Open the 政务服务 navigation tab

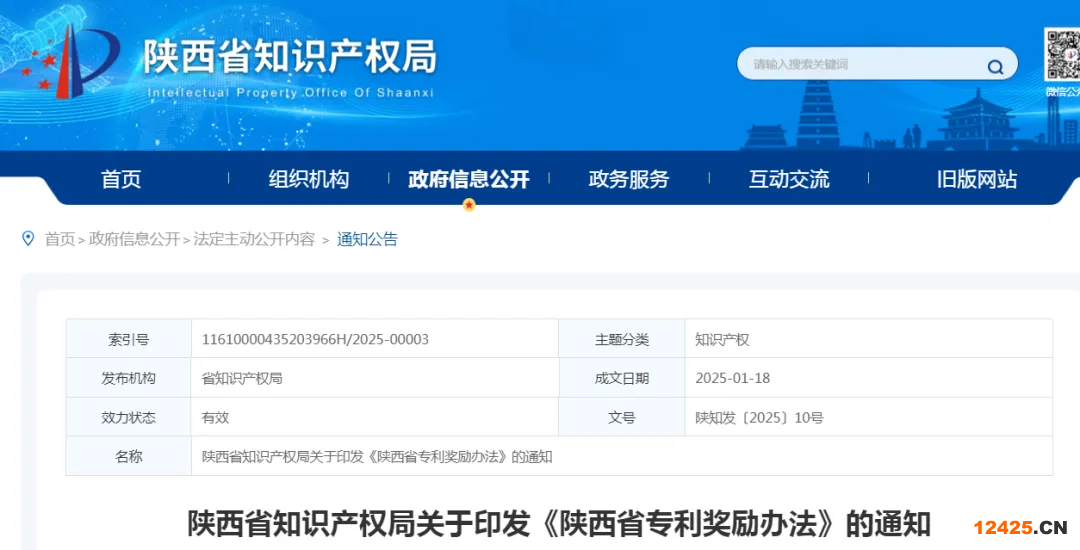pyautogui.click(x=628, y=179)
